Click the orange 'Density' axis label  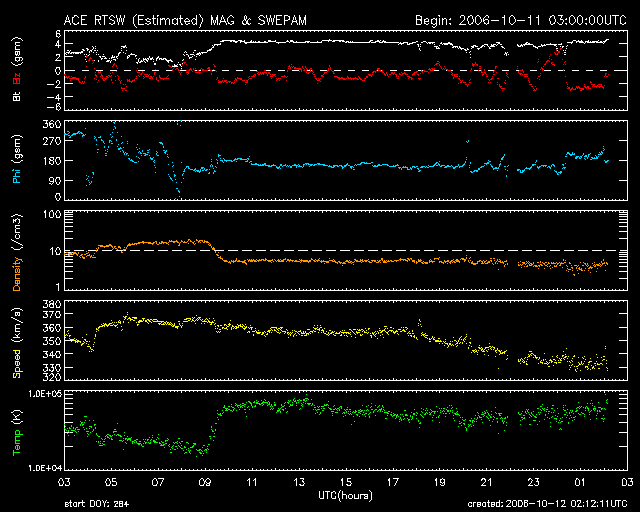17,274
